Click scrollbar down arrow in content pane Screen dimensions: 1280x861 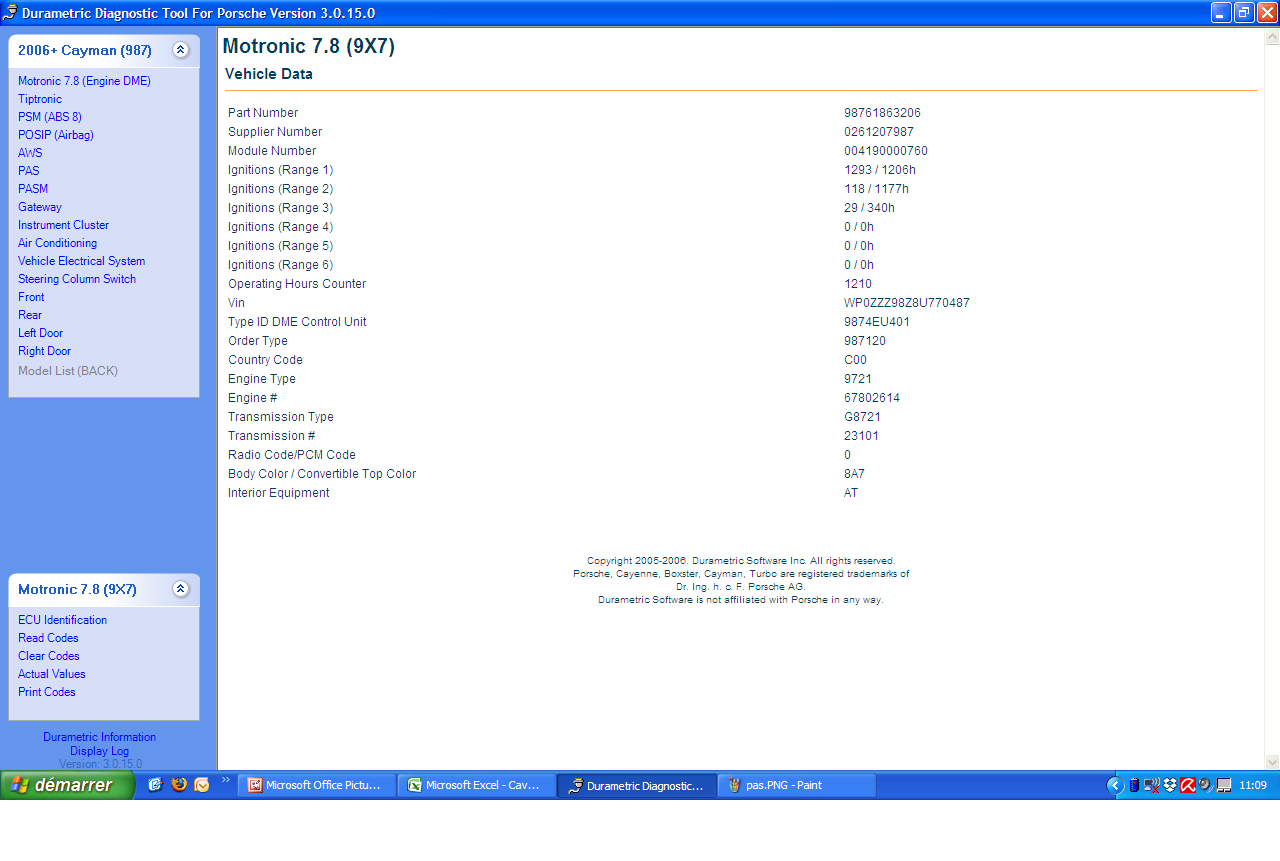(1272, 761)
